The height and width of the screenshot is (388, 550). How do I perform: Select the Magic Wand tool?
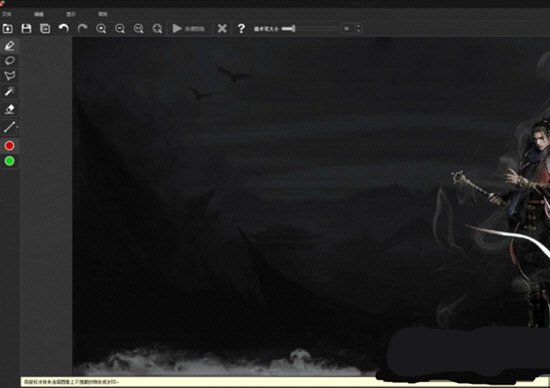9,91
